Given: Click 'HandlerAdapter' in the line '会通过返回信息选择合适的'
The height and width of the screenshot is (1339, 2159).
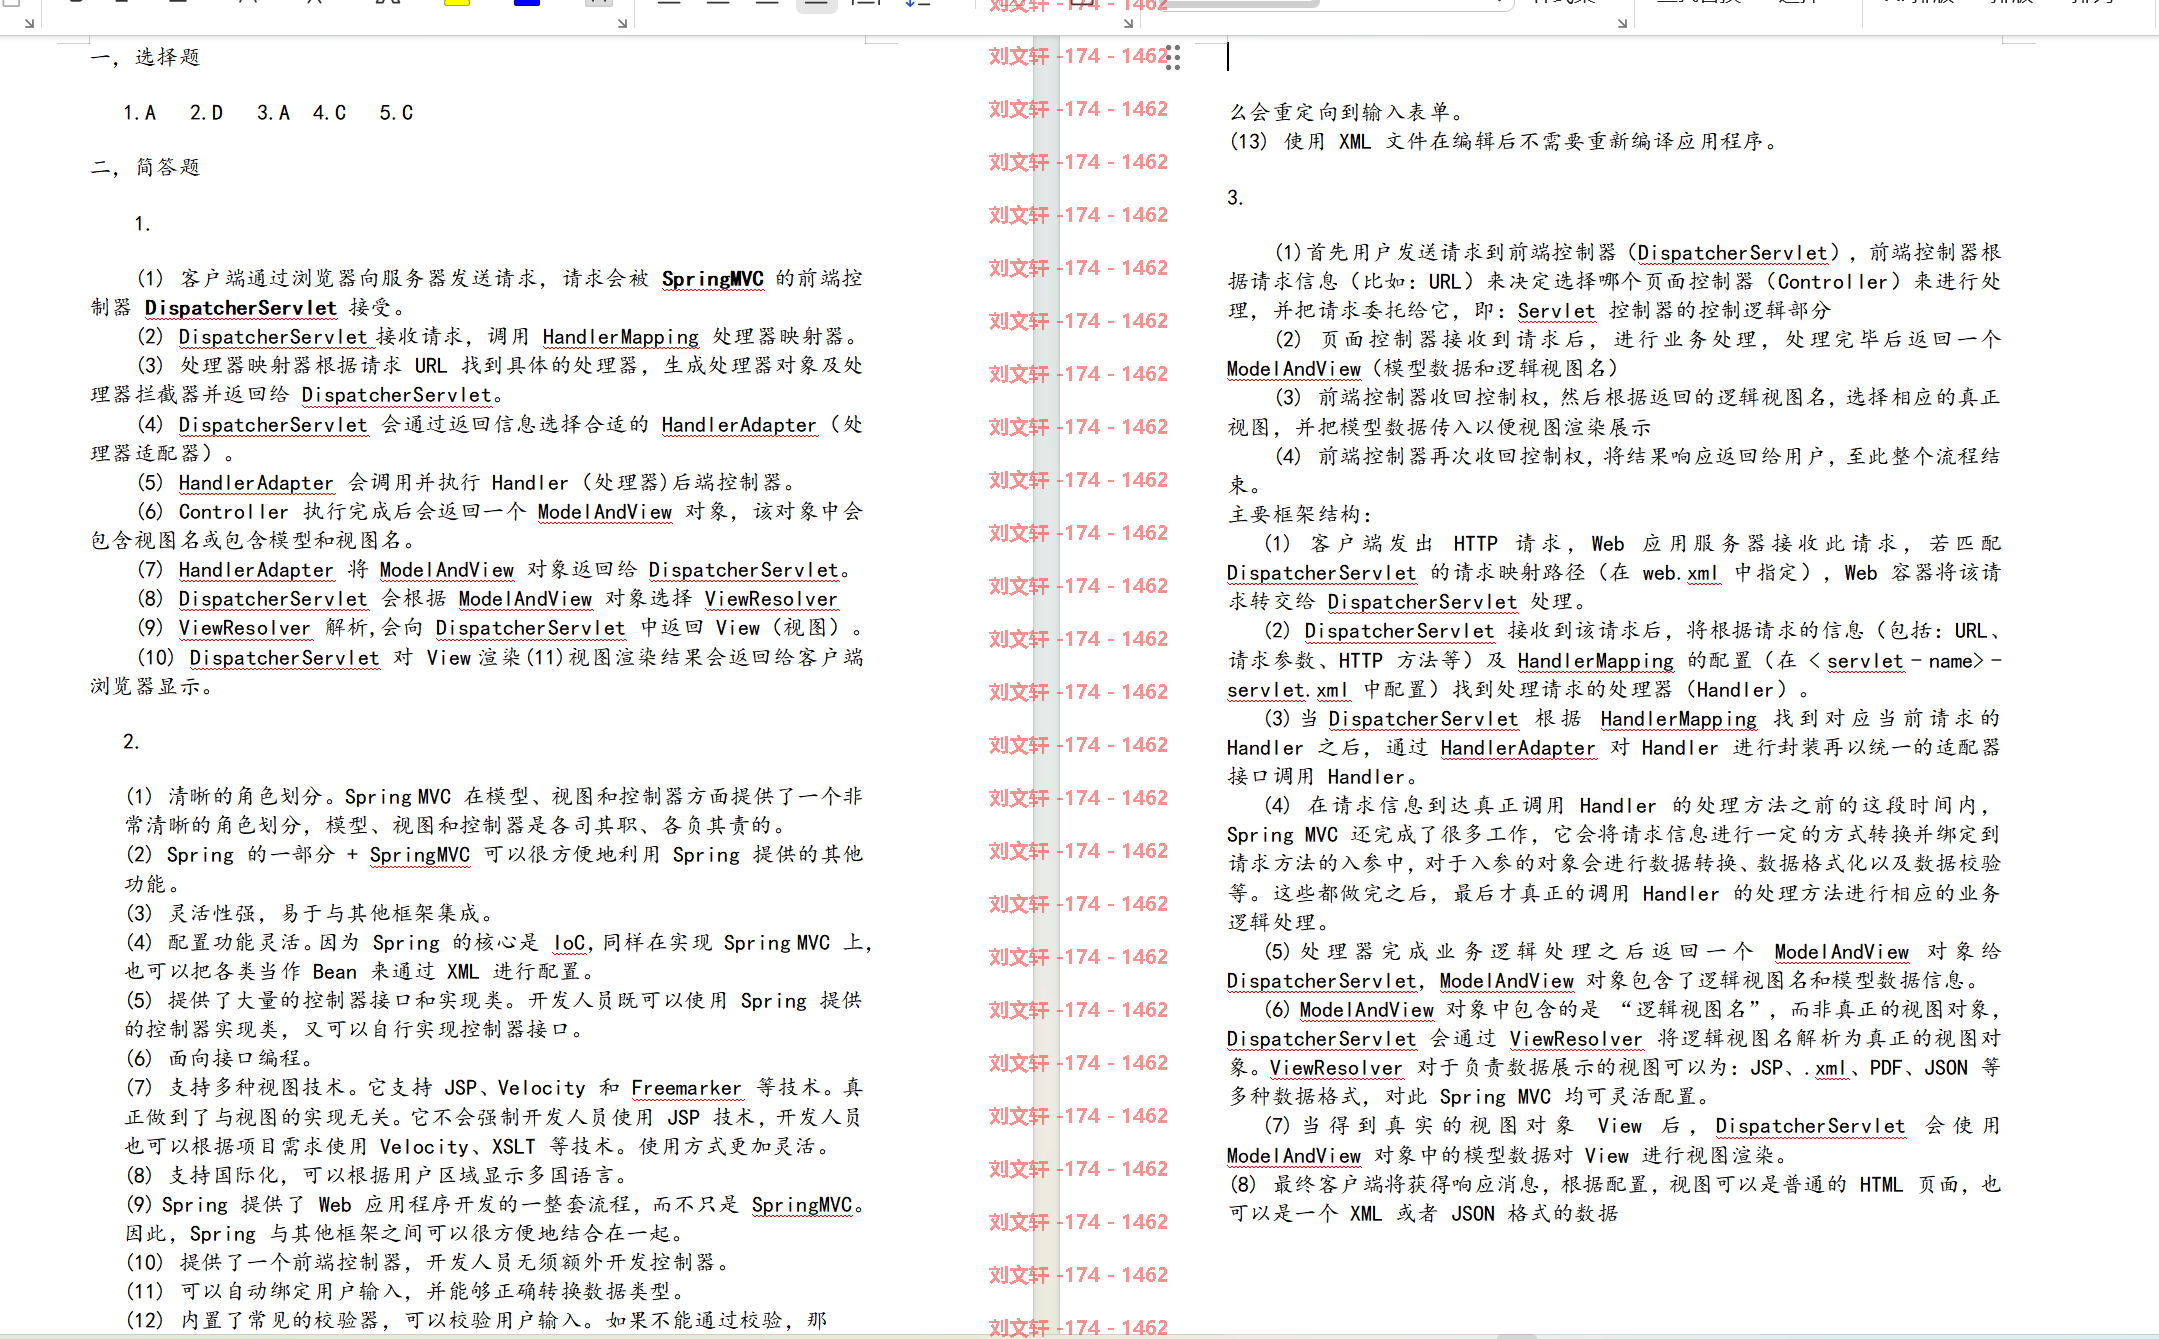Looking at the screenshot, I should click(x=739, y=425).
